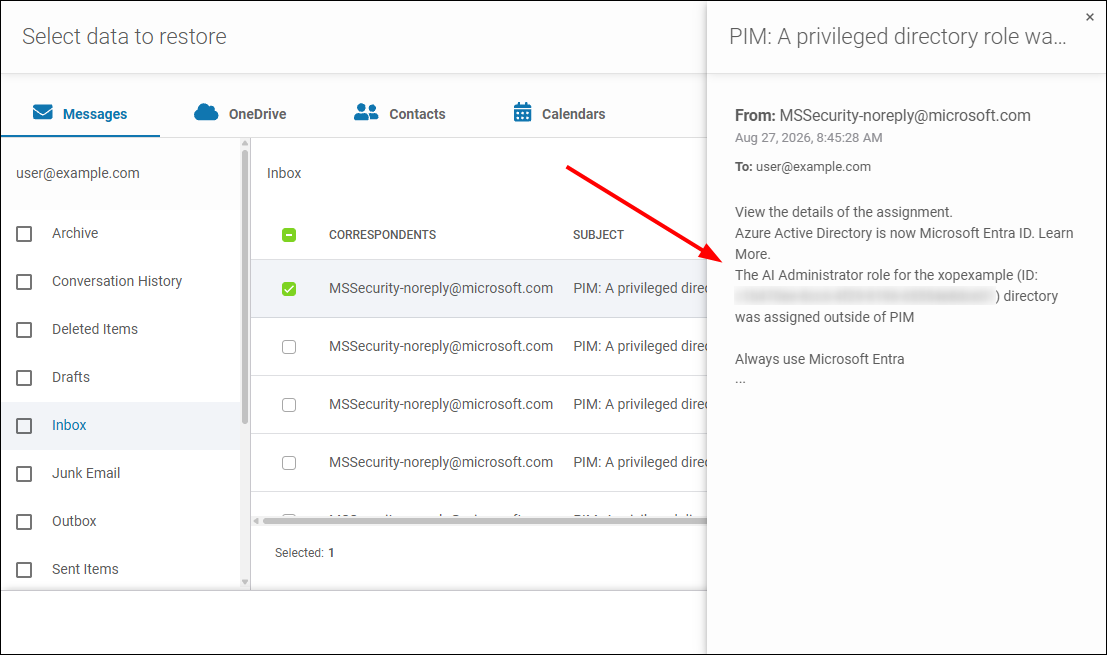Click the folder list scroll-down arrow

coord(245,582)
